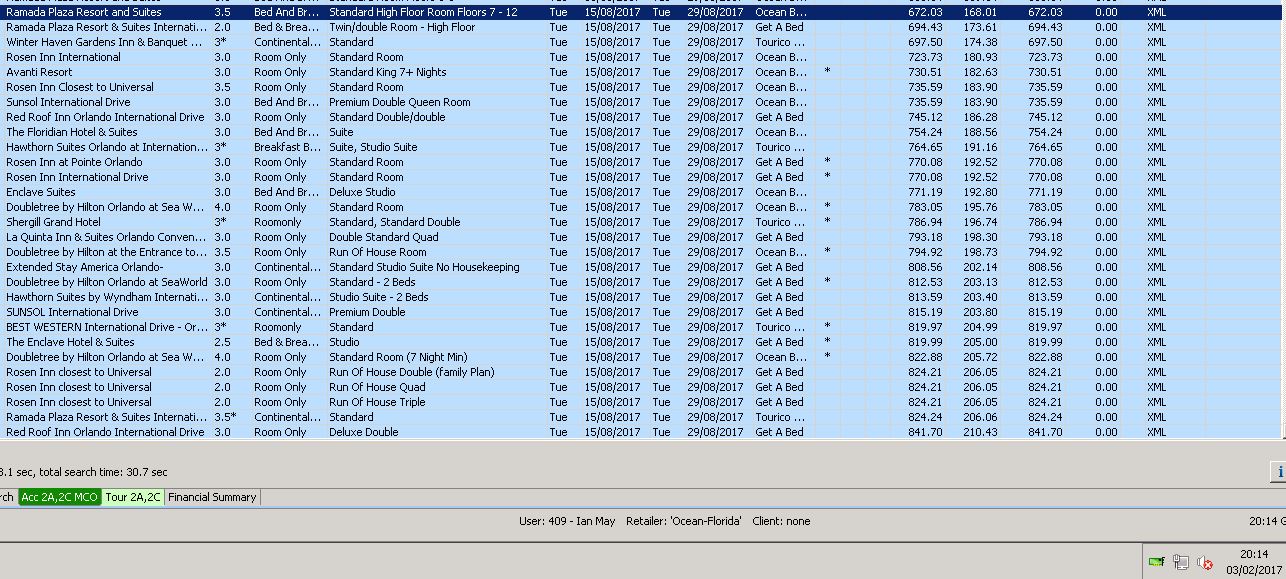Click price value 754.24 in first price column

[x=925, y=132]
